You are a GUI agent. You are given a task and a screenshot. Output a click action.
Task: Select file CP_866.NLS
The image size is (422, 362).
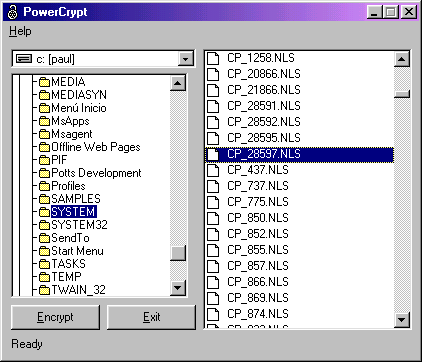point(258,282)
